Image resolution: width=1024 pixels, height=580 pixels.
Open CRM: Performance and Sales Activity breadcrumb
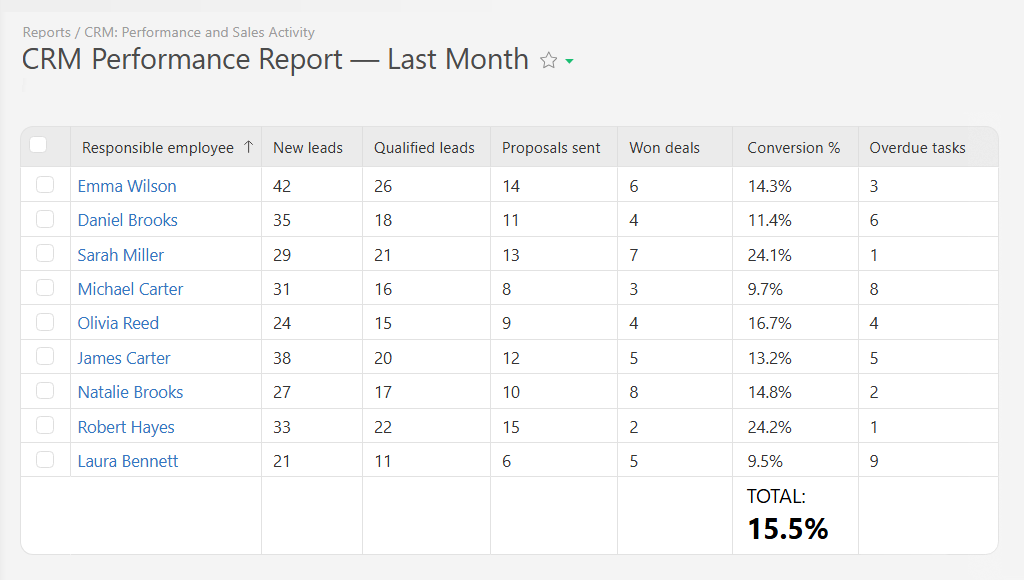click(x=199, y=32)
